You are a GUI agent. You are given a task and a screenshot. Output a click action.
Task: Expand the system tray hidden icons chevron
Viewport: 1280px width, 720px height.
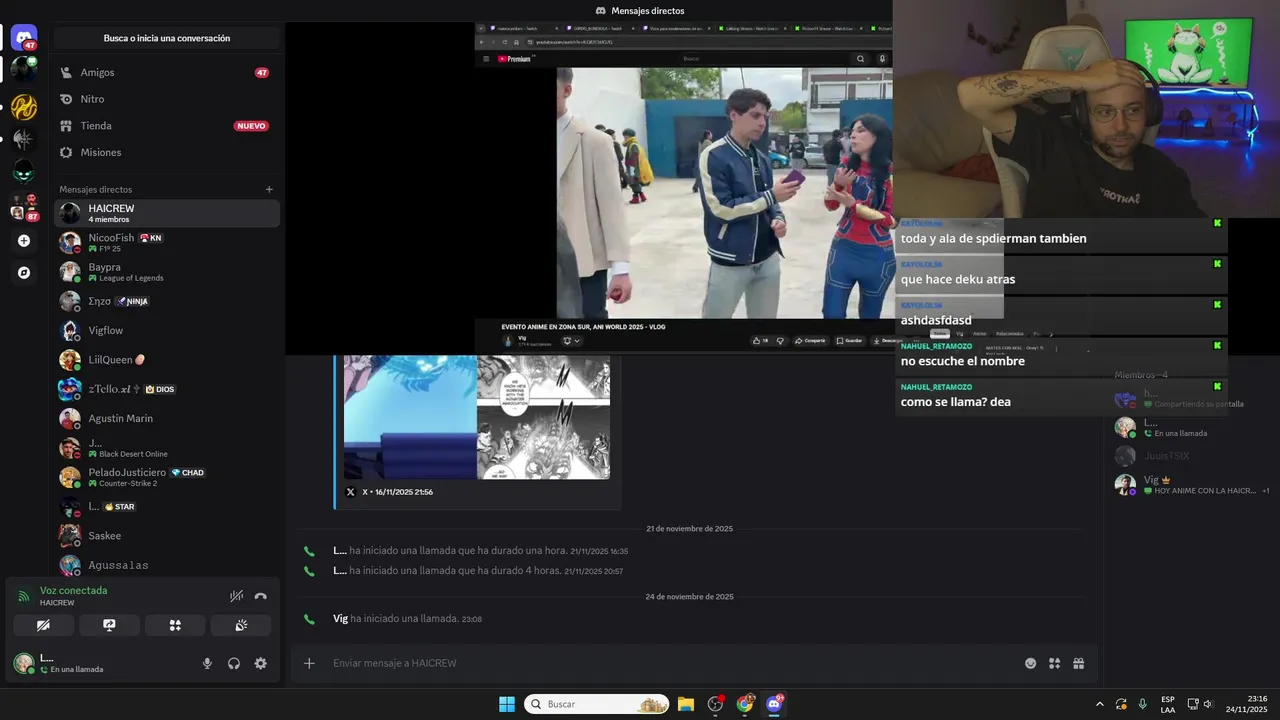coord(1100,704)
